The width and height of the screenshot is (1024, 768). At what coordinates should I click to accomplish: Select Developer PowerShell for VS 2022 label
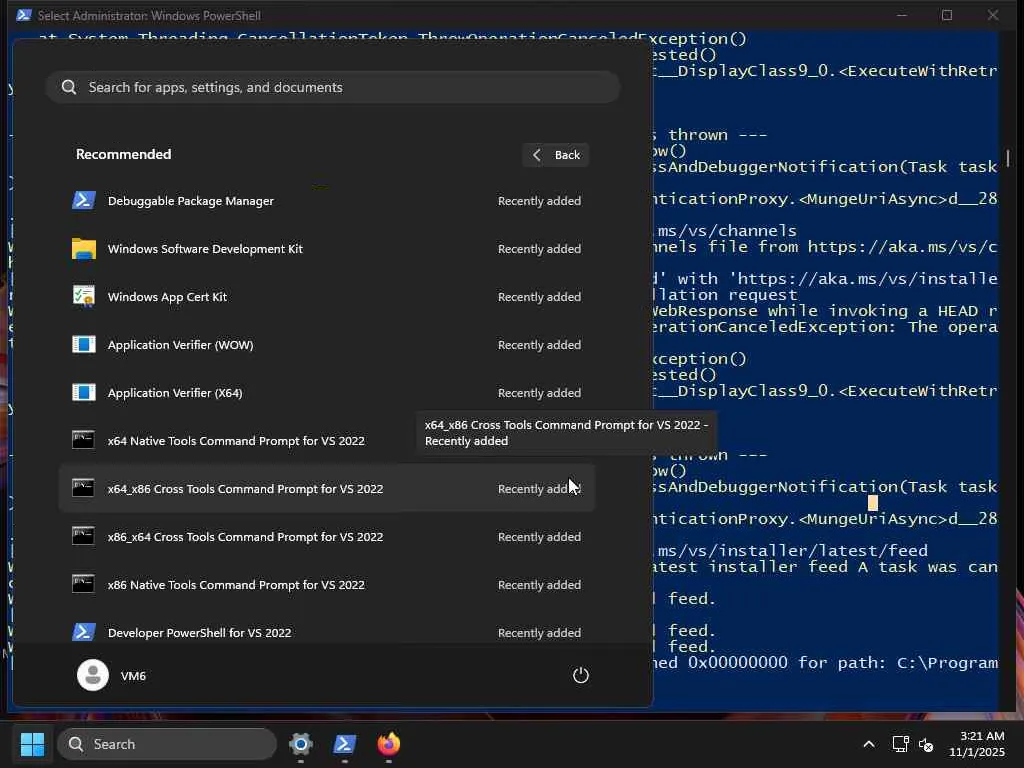(199, 633)
